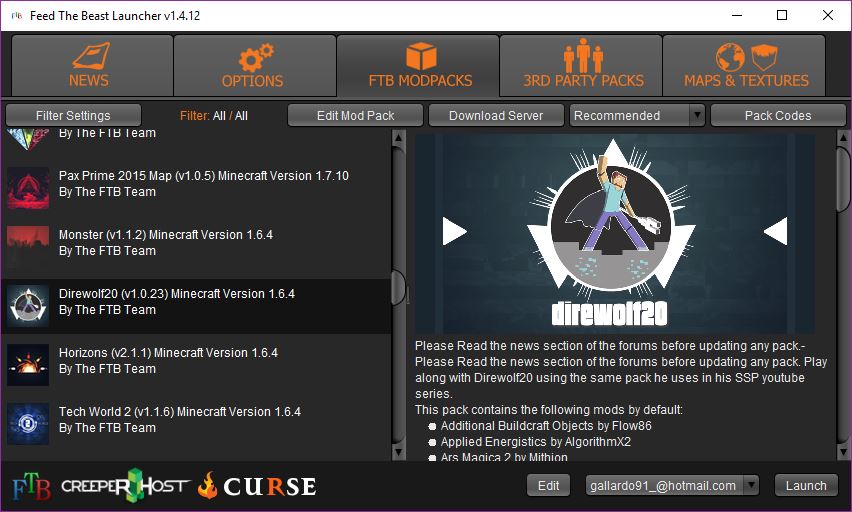The width and height of the screenshot is (852, 512).
Task: Click the Edit profile button
Action: 548,485
